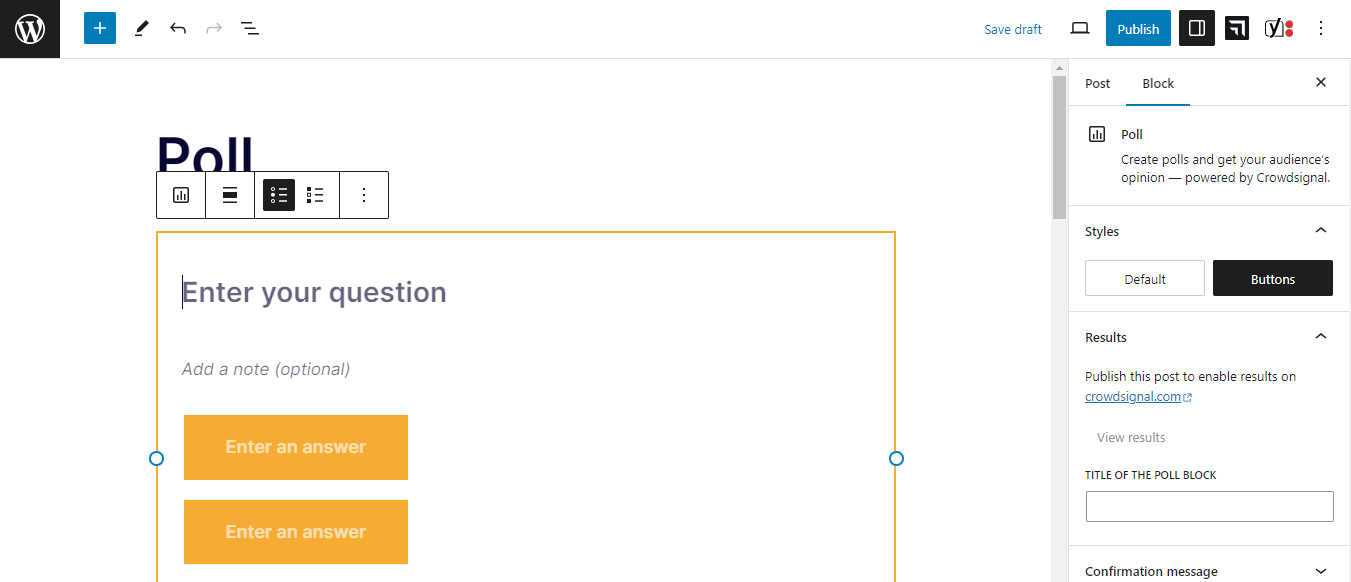Open the desktop Preview icon

[x=1080, y=29]
